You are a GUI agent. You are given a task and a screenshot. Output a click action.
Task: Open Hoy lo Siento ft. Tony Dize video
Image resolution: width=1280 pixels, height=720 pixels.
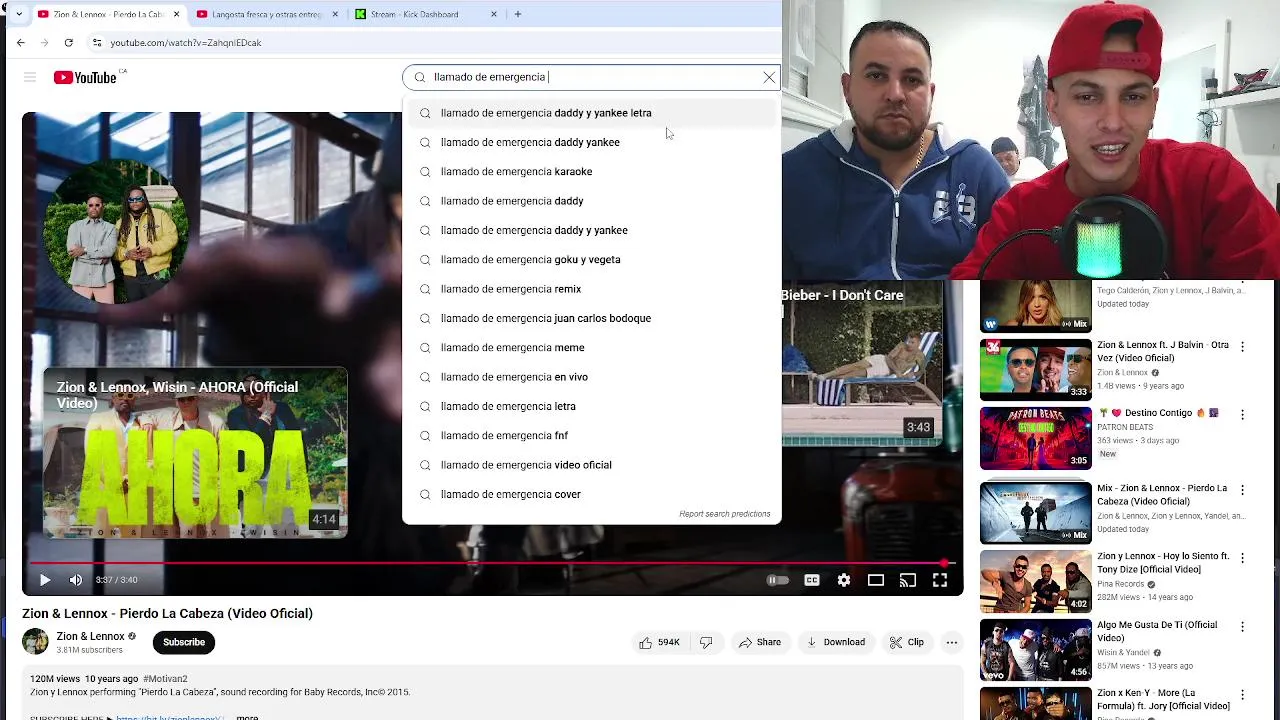point(1035,581)
